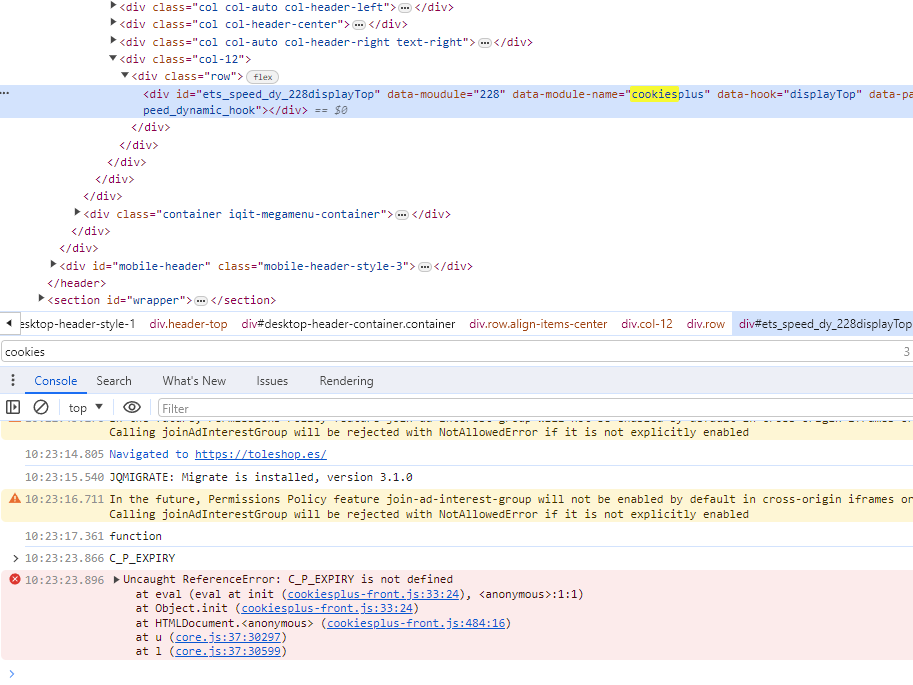The width and height of the screenshot is (913, 685).
Task: Expand the ellipsis of mobile-header div
Action: click(425, 267)
